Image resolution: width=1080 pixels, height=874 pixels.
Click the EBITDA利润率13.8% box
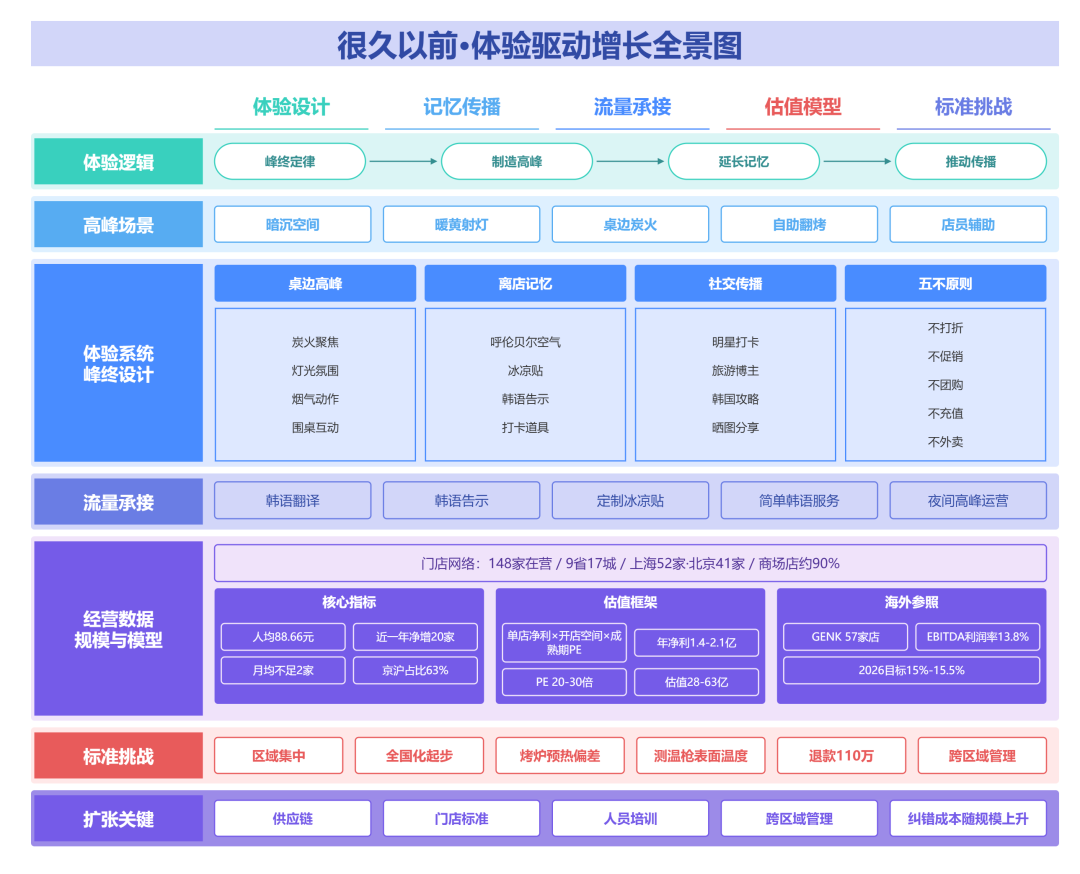[977, 637]
